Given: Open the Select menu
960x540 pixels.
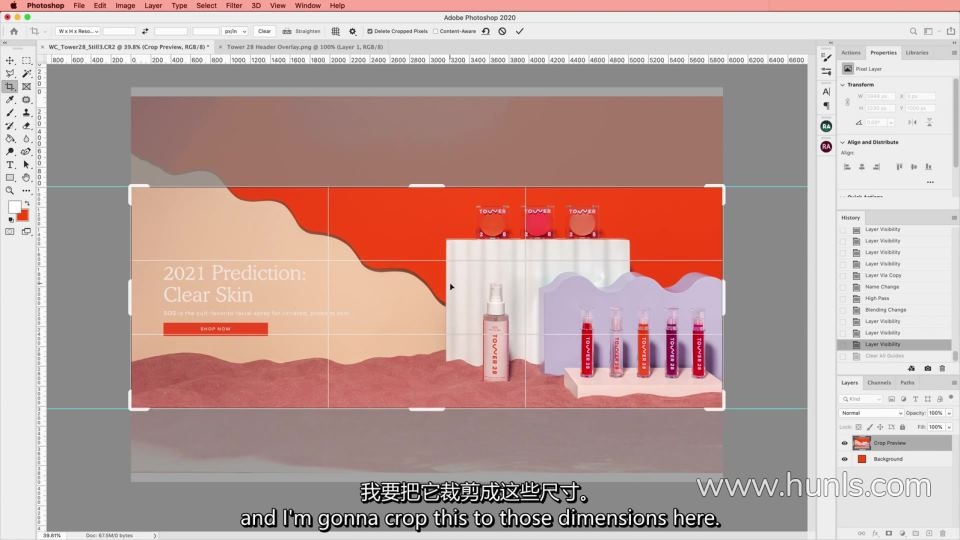Looking at the screenshot, I should (x=206, y=6).
